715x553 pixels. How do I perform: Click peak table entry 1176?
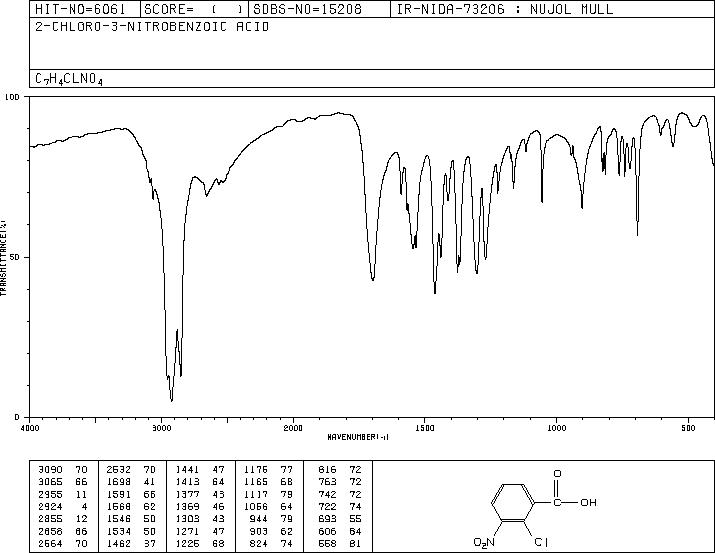pos(256,470)
